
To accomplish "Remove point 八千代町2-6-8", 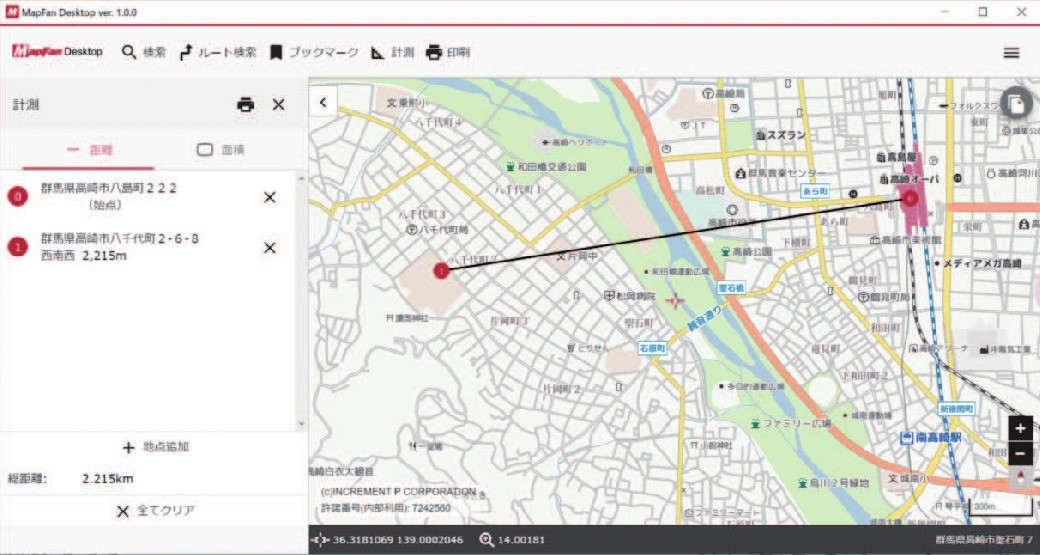I will click(x=269, y=248).
